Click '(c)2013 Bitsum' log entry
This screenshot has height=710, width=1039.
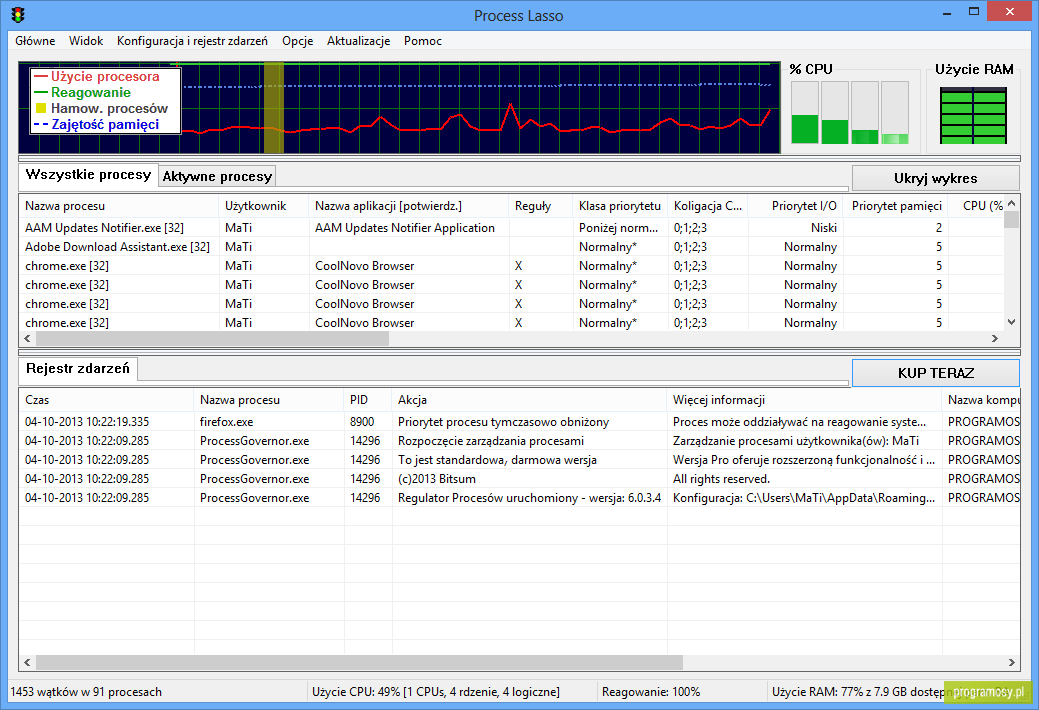click(x=437, y=479)
